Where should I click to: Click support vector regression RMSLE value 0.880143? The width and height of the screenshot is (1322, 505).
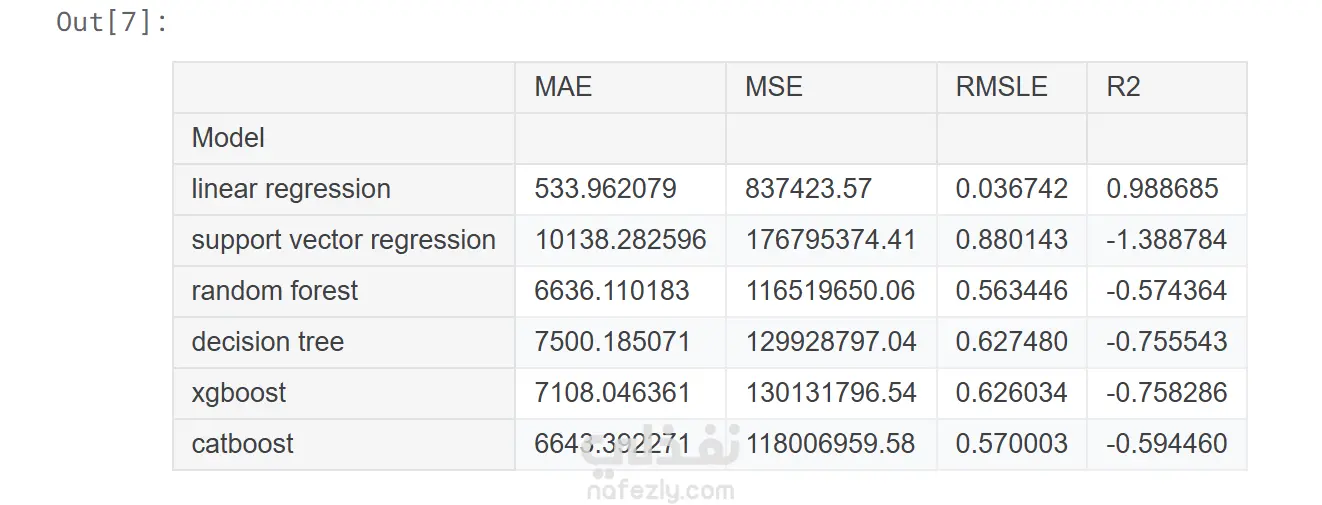[x=1011, y=240]
